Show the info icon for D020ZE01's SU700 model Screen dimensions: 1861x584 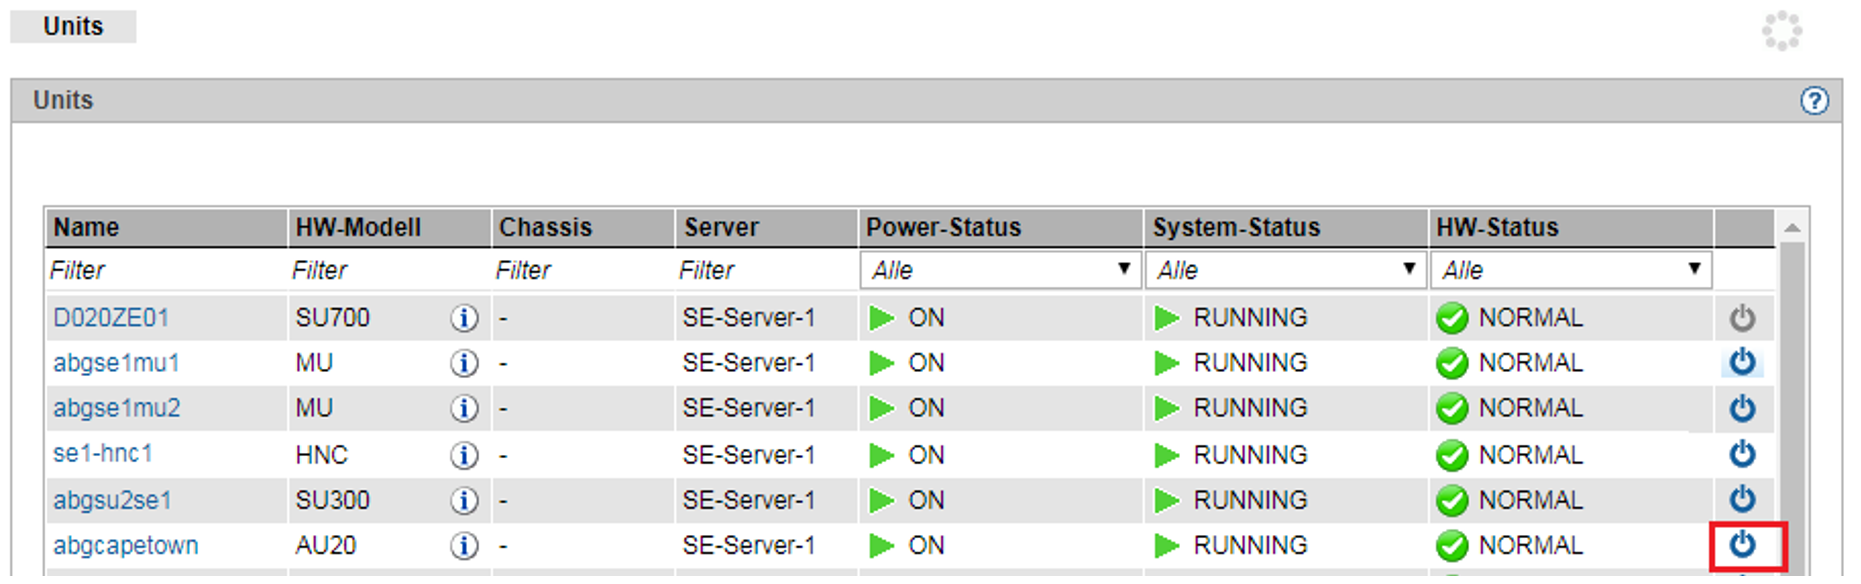coord(463,318)
